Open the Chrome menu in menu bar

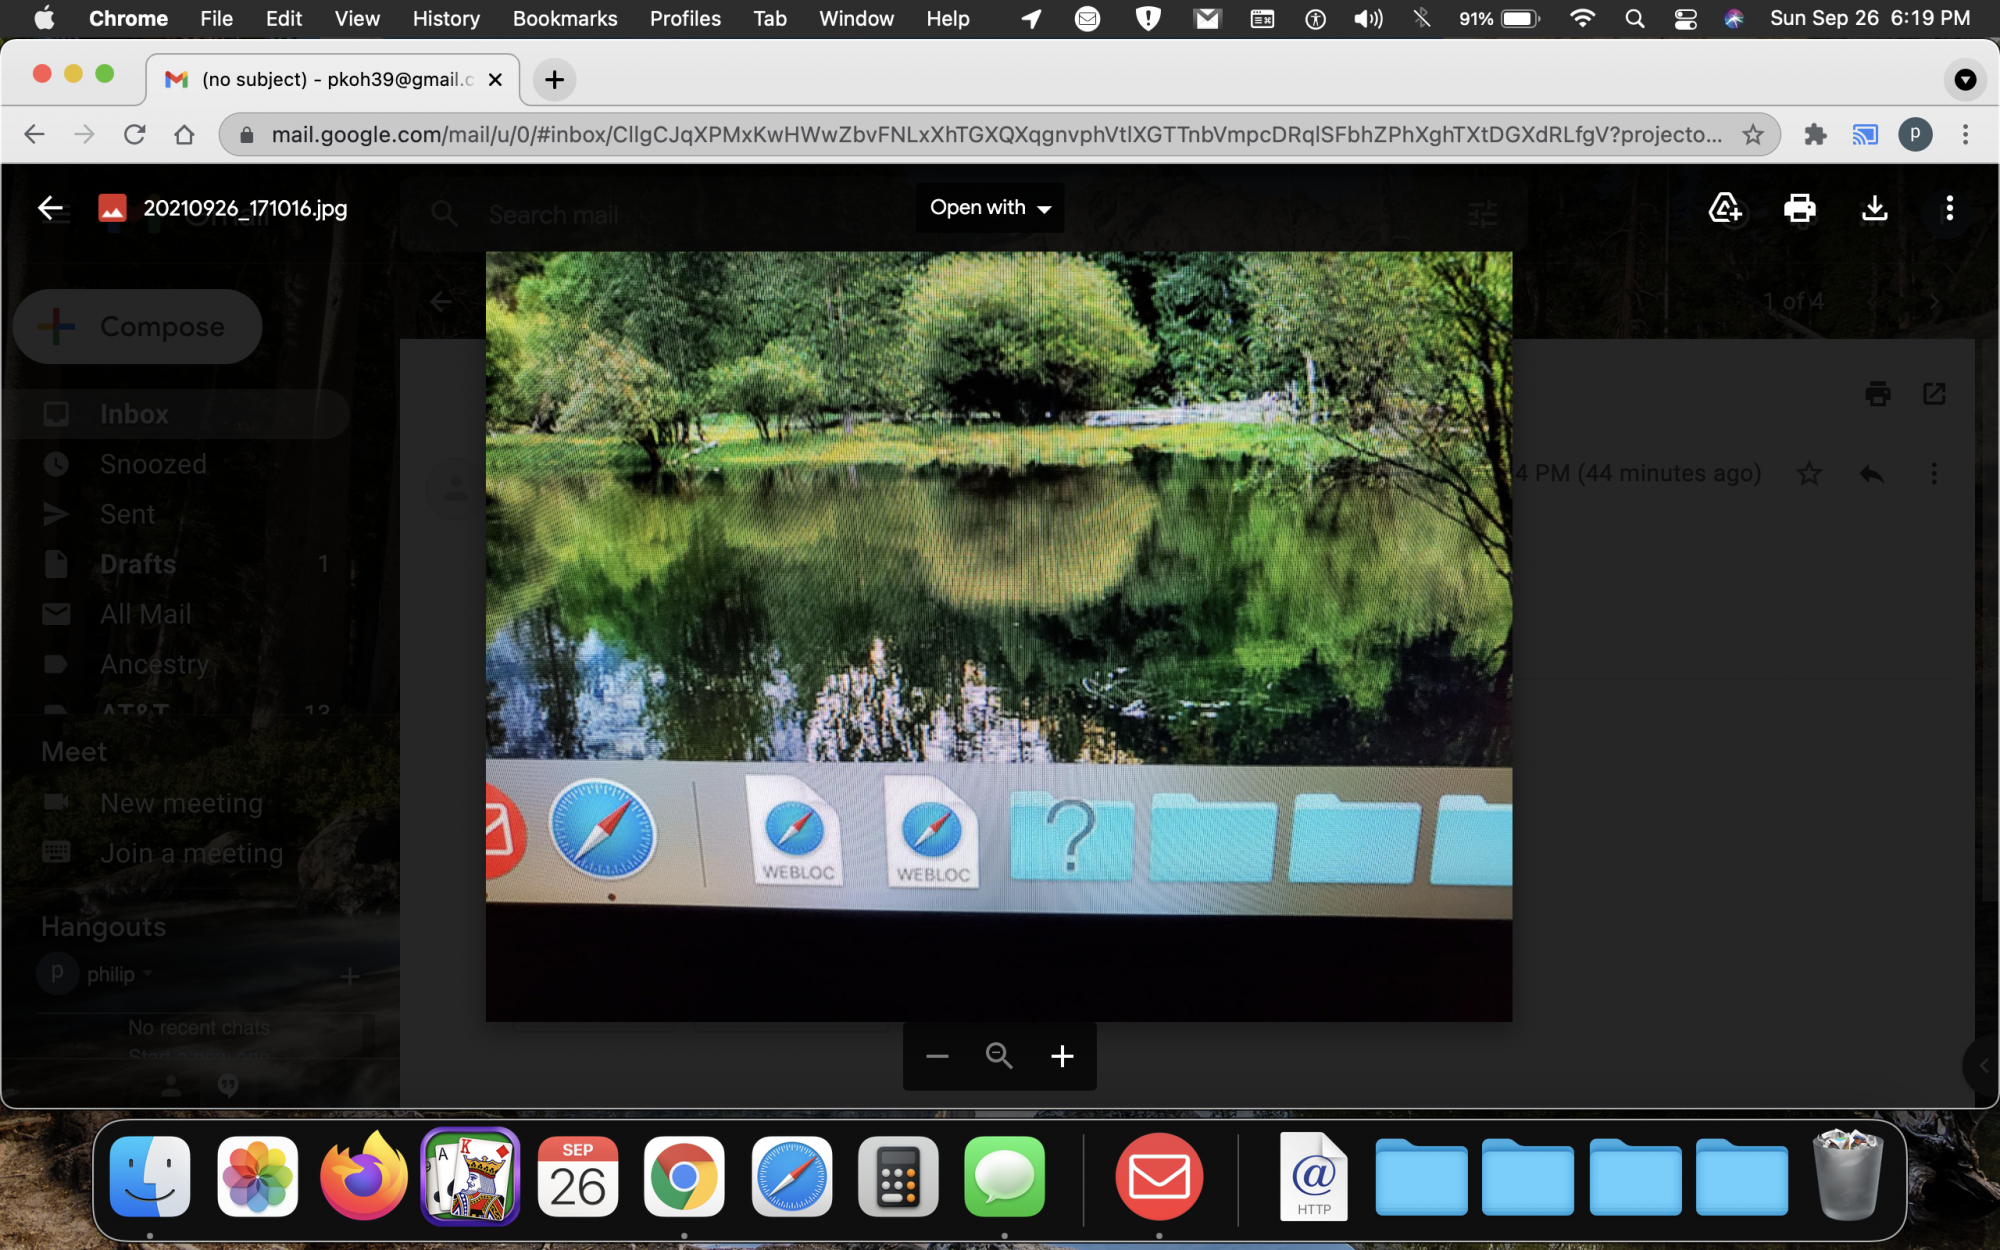pyautogui.click(x=128, y=18)
